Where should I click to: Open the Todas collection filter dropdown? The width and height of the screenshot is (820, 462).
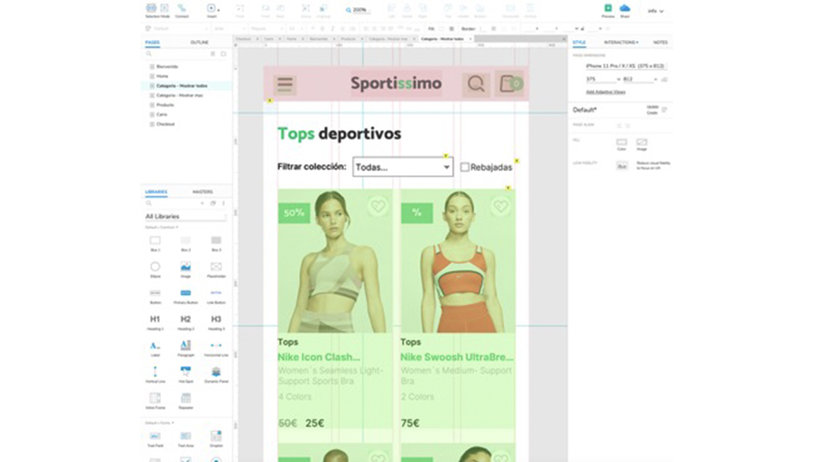[x=403, y=167]
